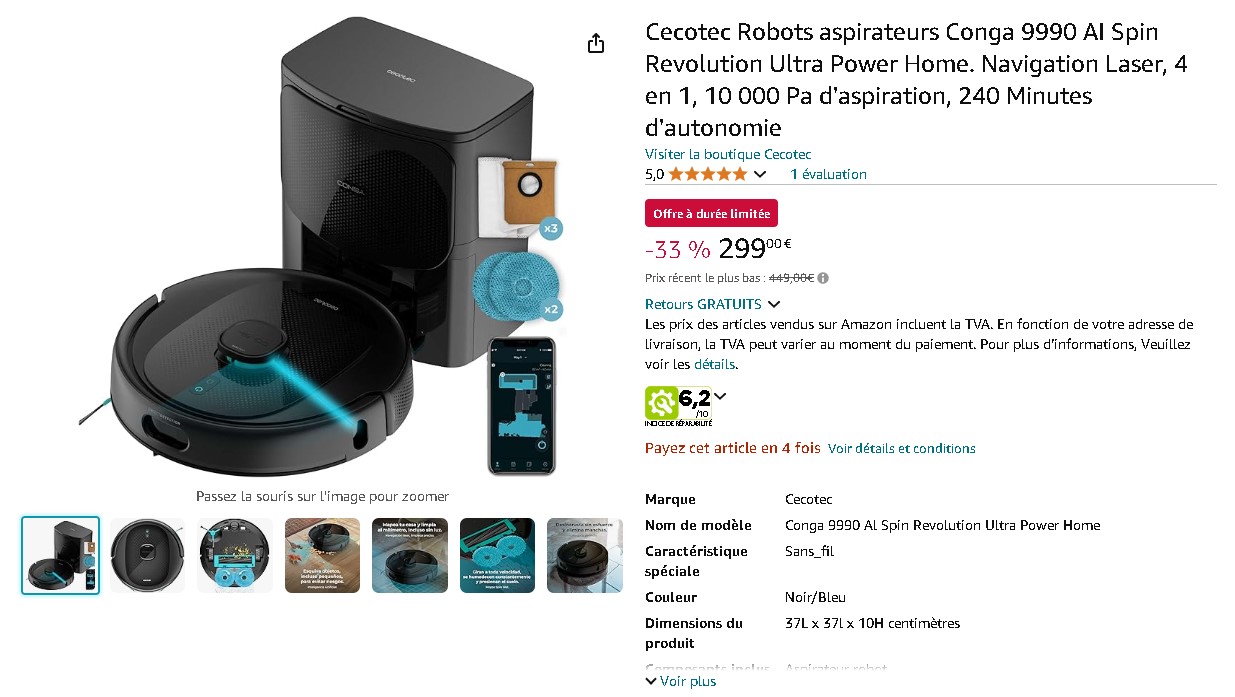Open the star rating breakdown chevron

pyautogui.click(x=760, y=174)
